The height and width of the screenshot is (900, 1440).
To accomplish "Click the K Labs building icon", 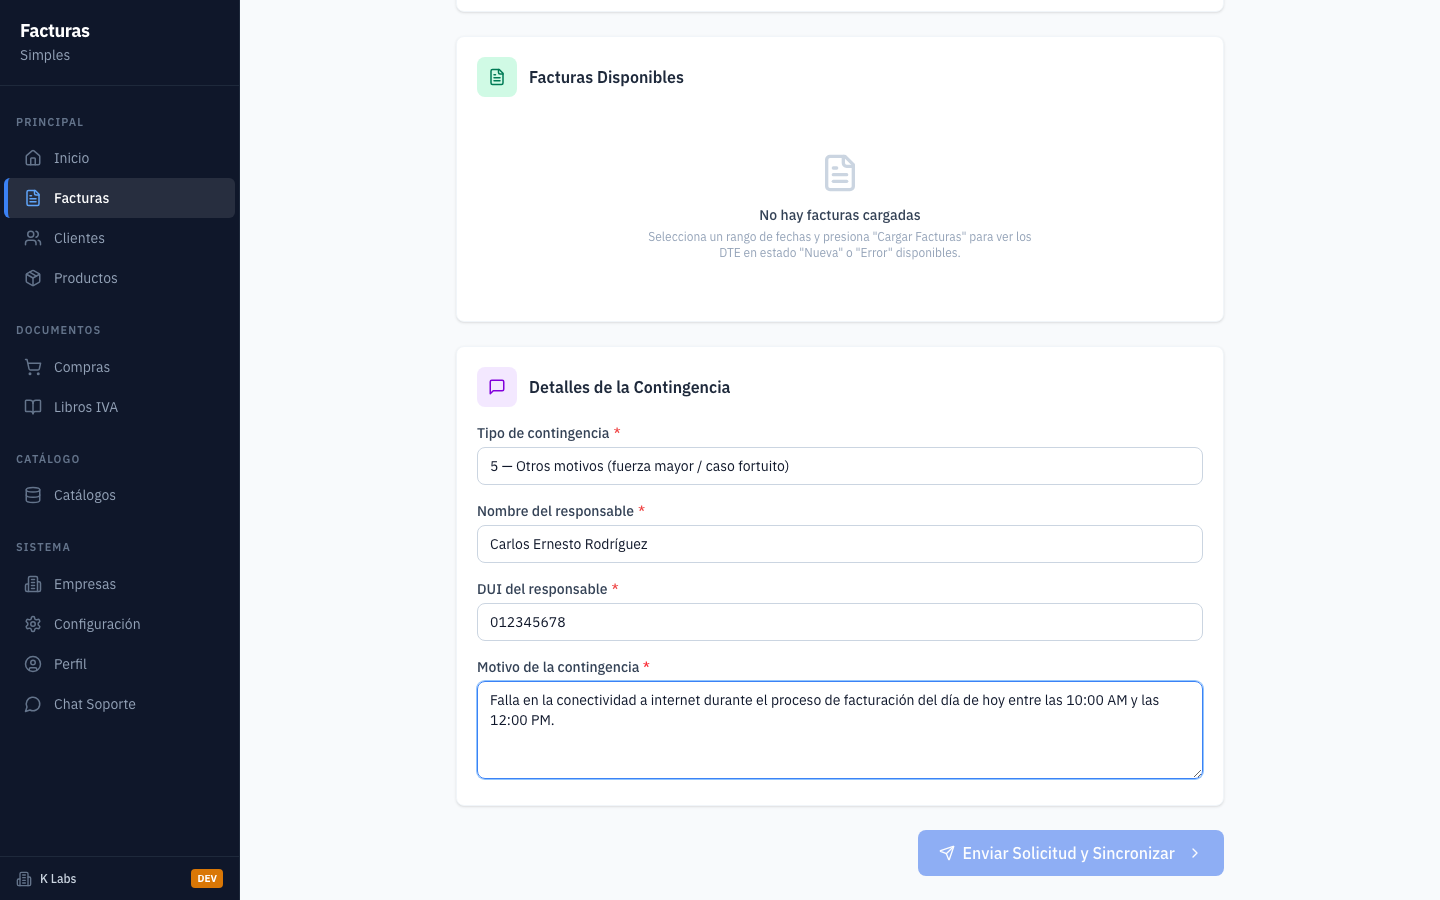I will tap(24, 879).
